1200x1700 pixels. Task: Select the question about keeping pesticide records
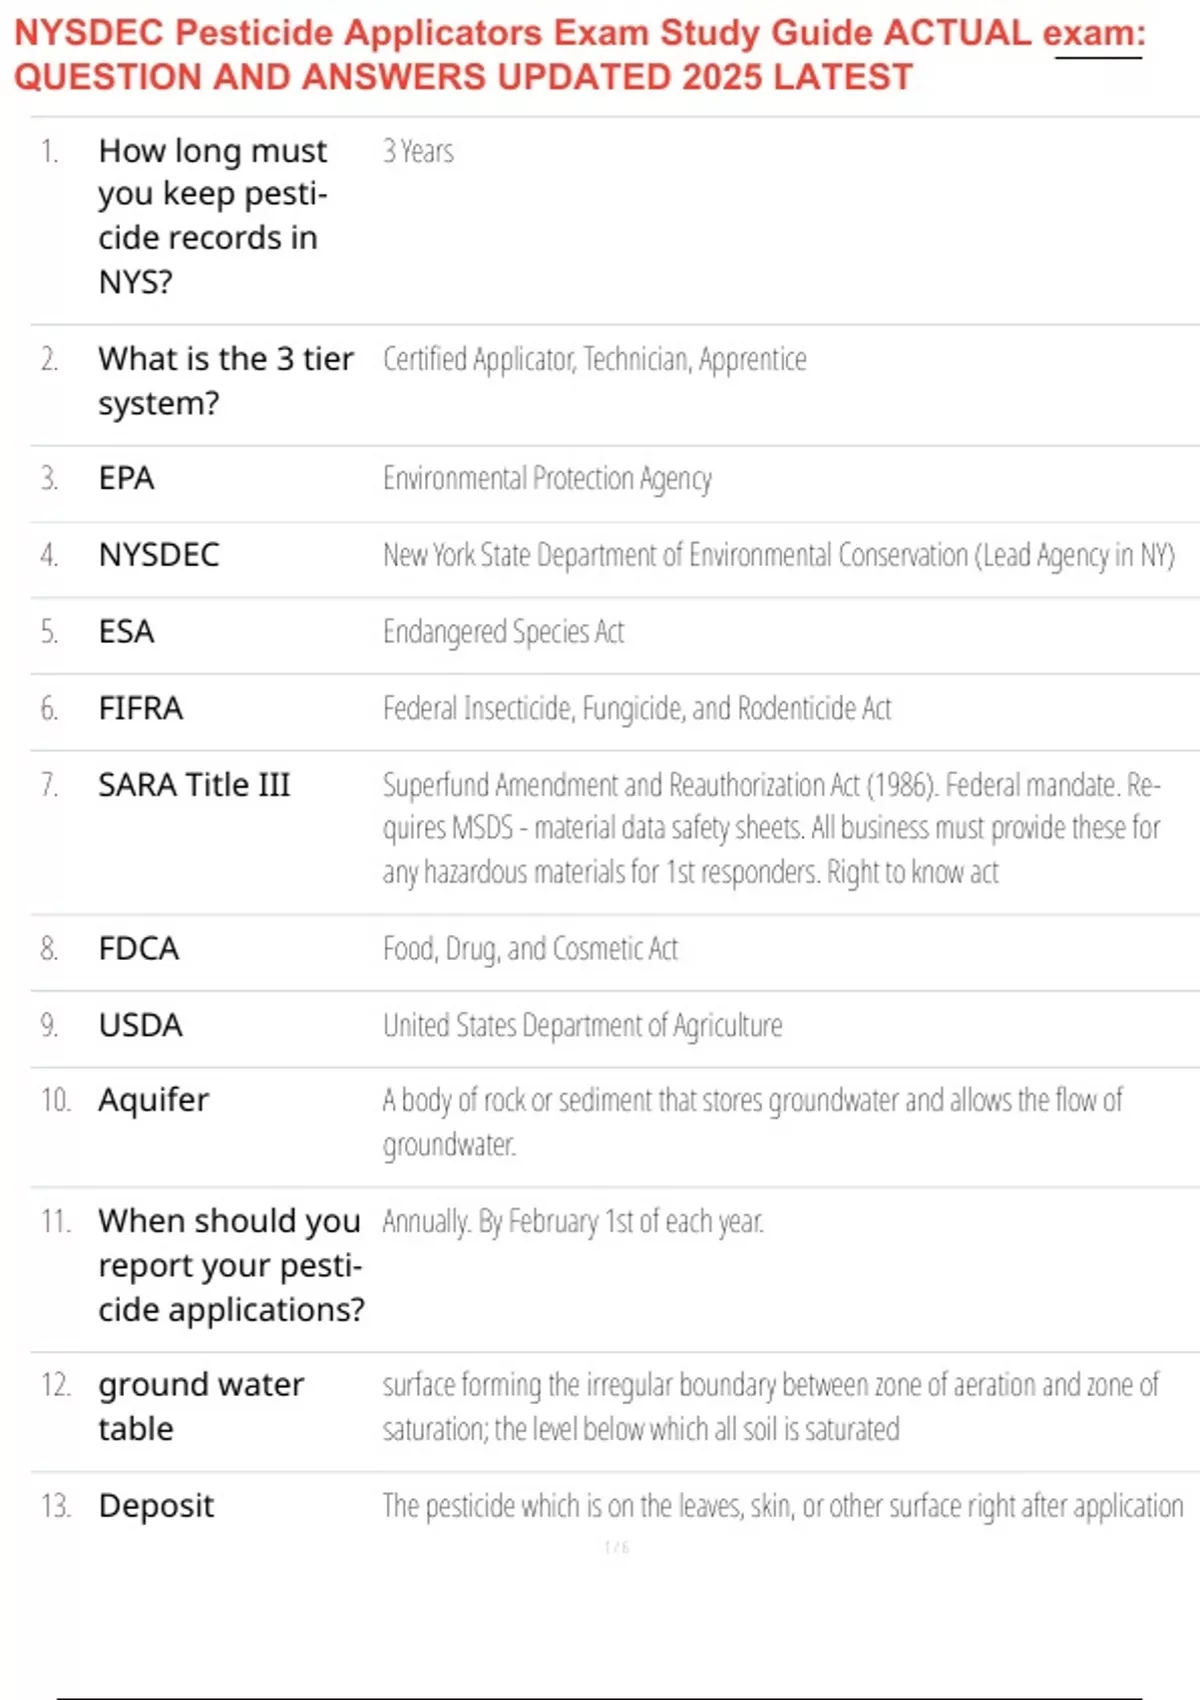click(x=213, y=216)
